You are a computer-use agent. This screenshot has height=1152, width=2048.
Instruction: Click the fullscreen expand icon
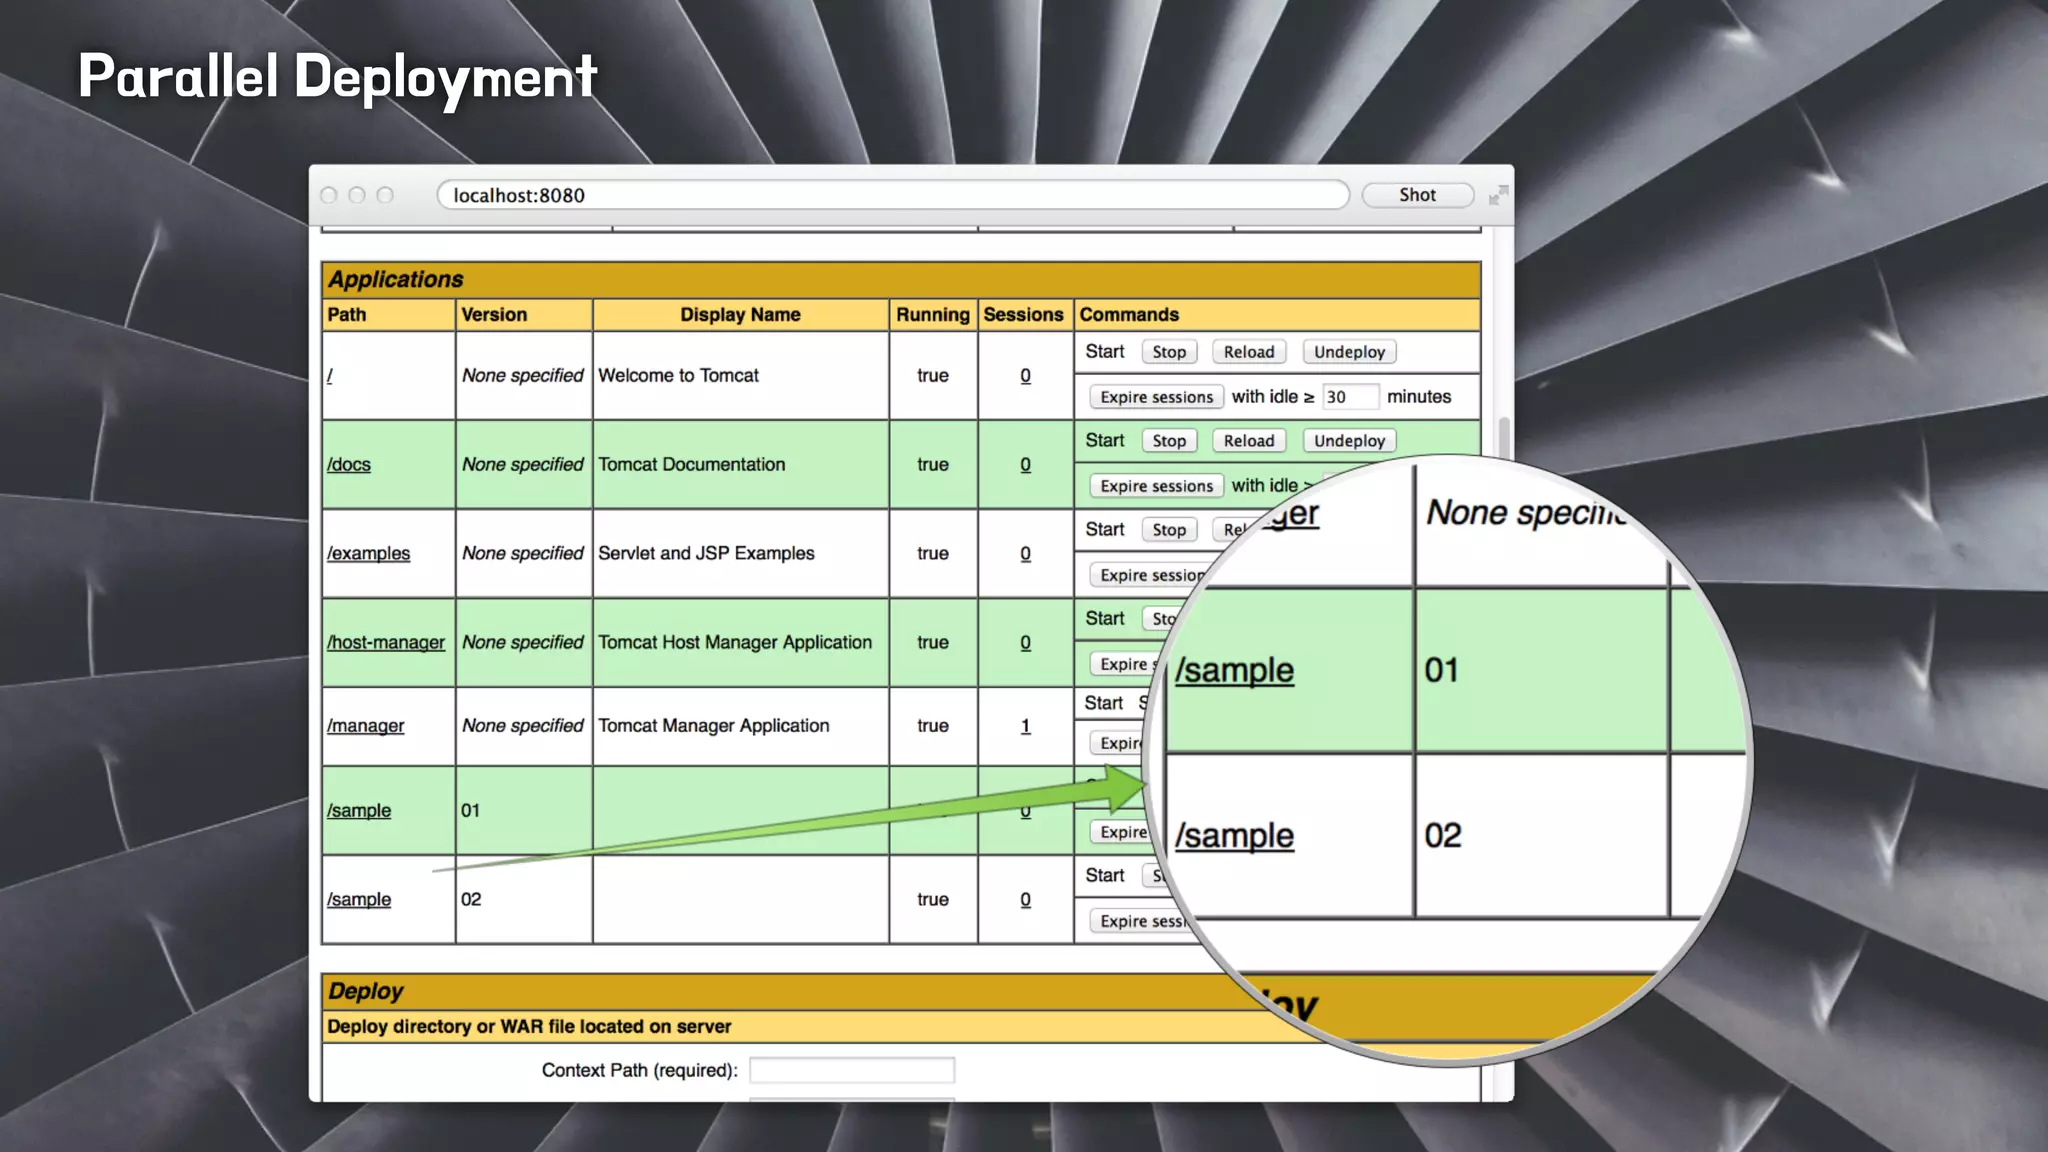click(x=1498, y=195)
